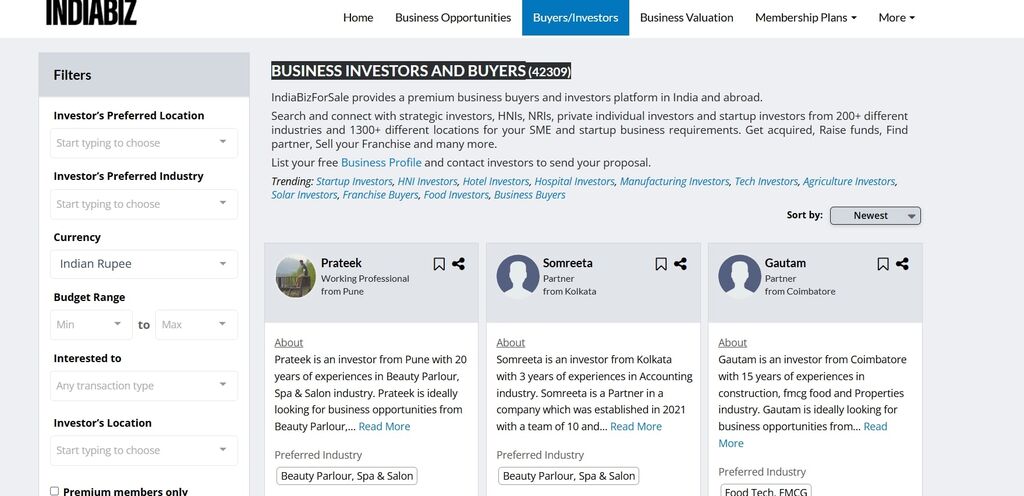The image size is (1024, 496).
Task: Bookmark Prateek's investor profile
Action: tap(439, 264)
